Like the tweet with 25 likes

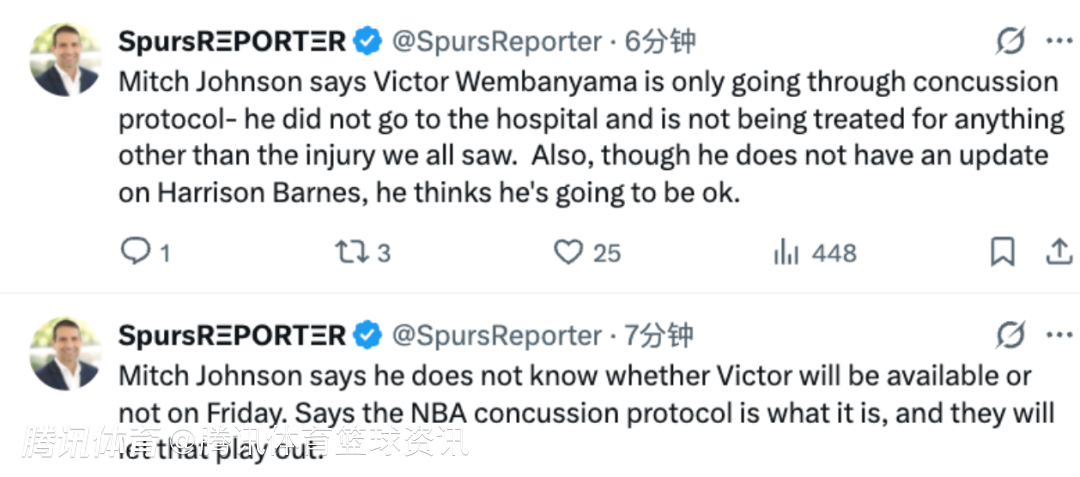569,252
